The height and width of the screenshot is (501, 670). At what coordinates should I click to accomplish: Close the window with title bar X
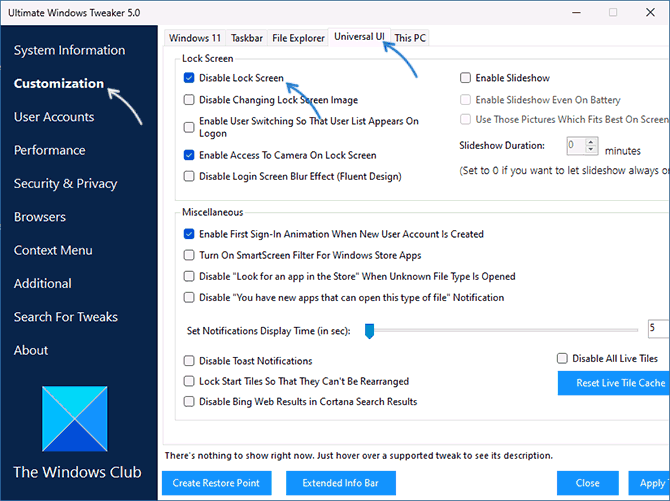[x=650, y=12]
